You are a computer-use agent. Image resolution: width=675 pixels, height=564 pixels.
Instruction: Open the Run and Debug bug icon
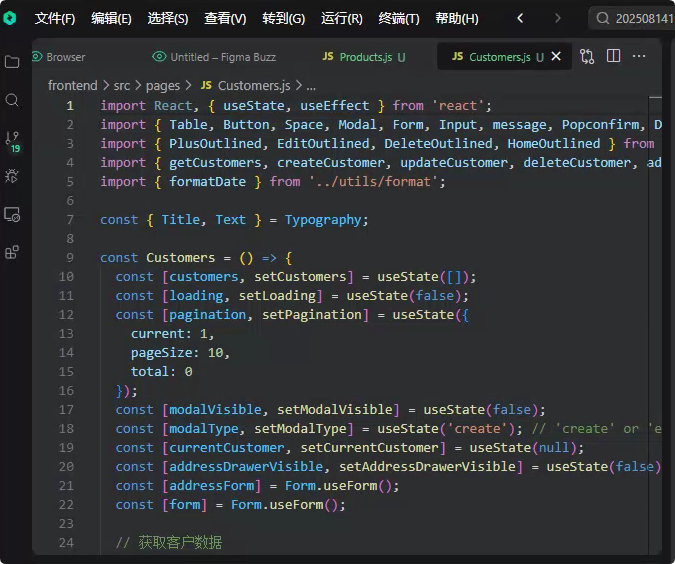click(12, 176)
